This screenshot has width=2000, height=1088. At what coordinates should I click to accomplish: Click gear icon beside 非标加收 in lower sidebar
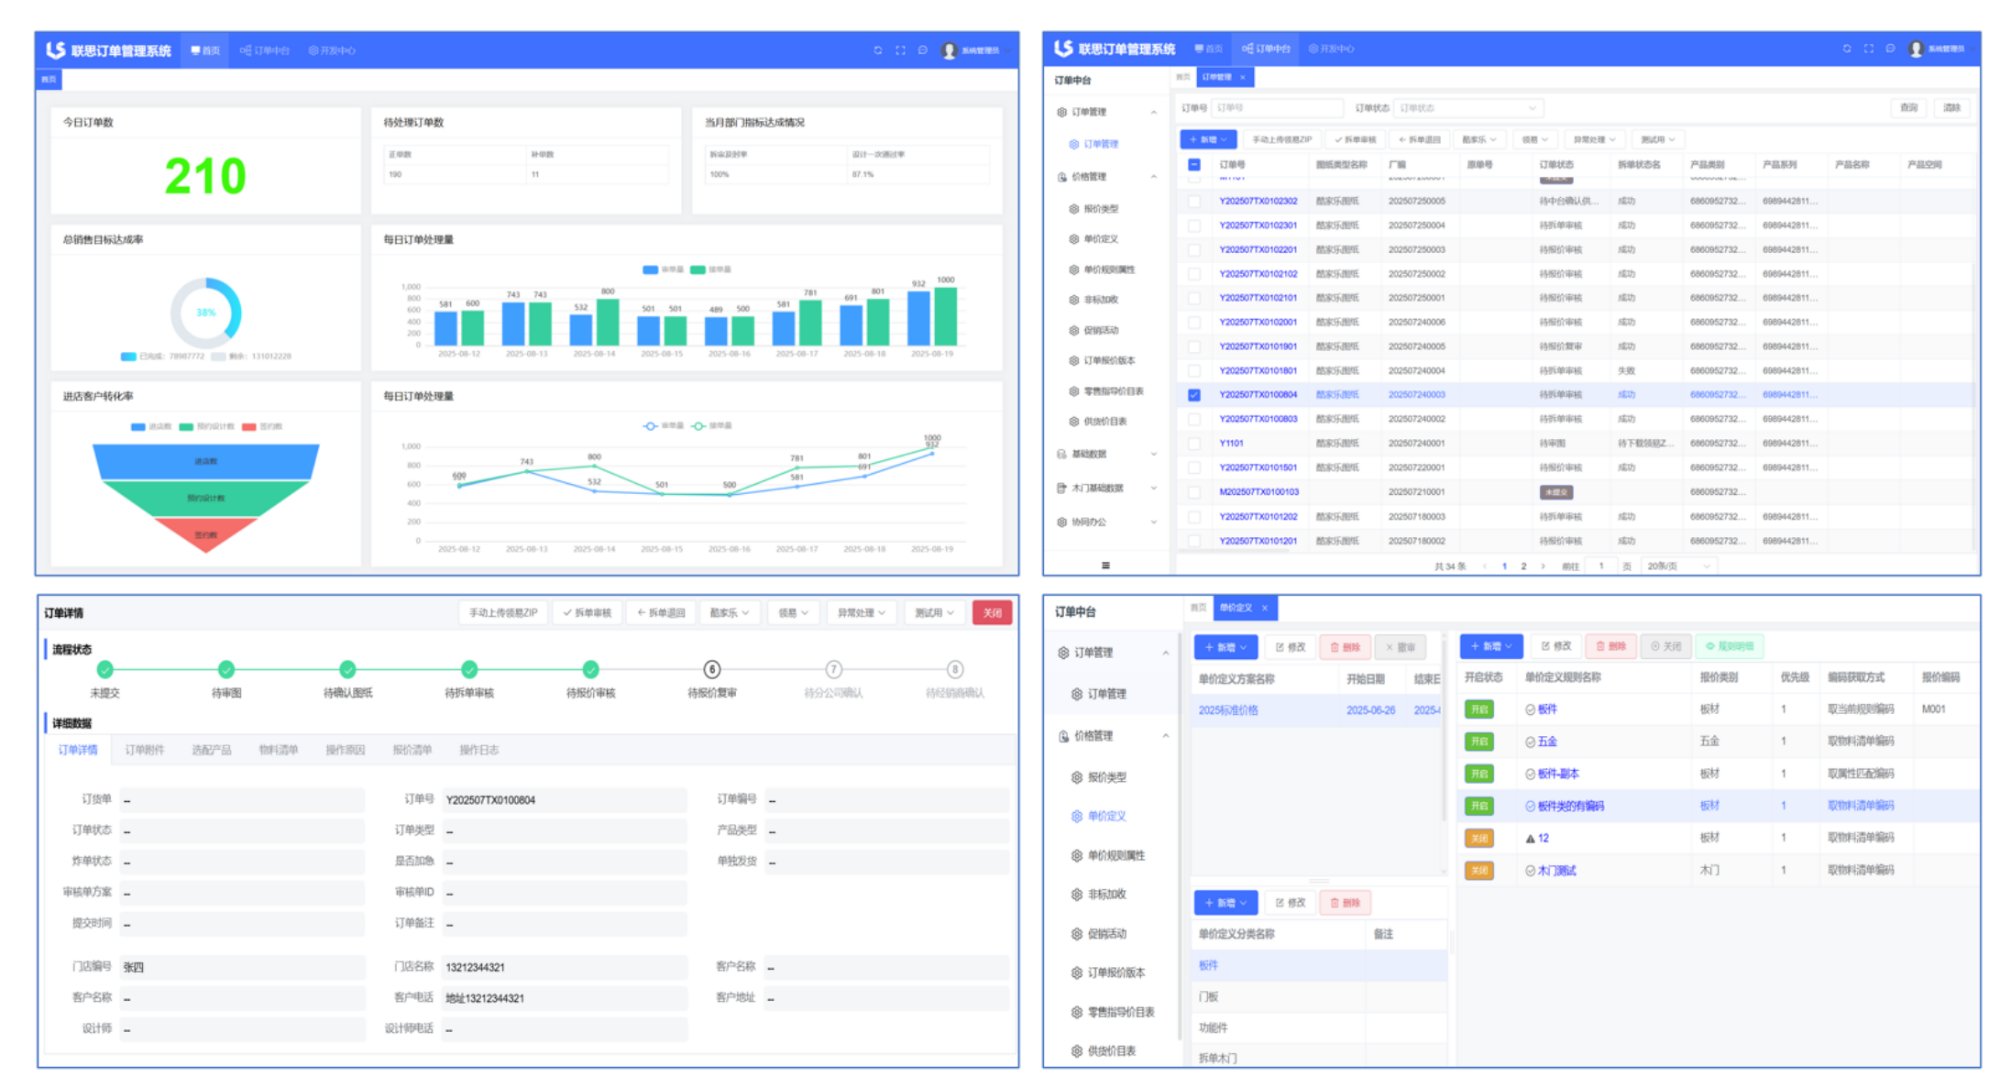(x=1076, y=895)
